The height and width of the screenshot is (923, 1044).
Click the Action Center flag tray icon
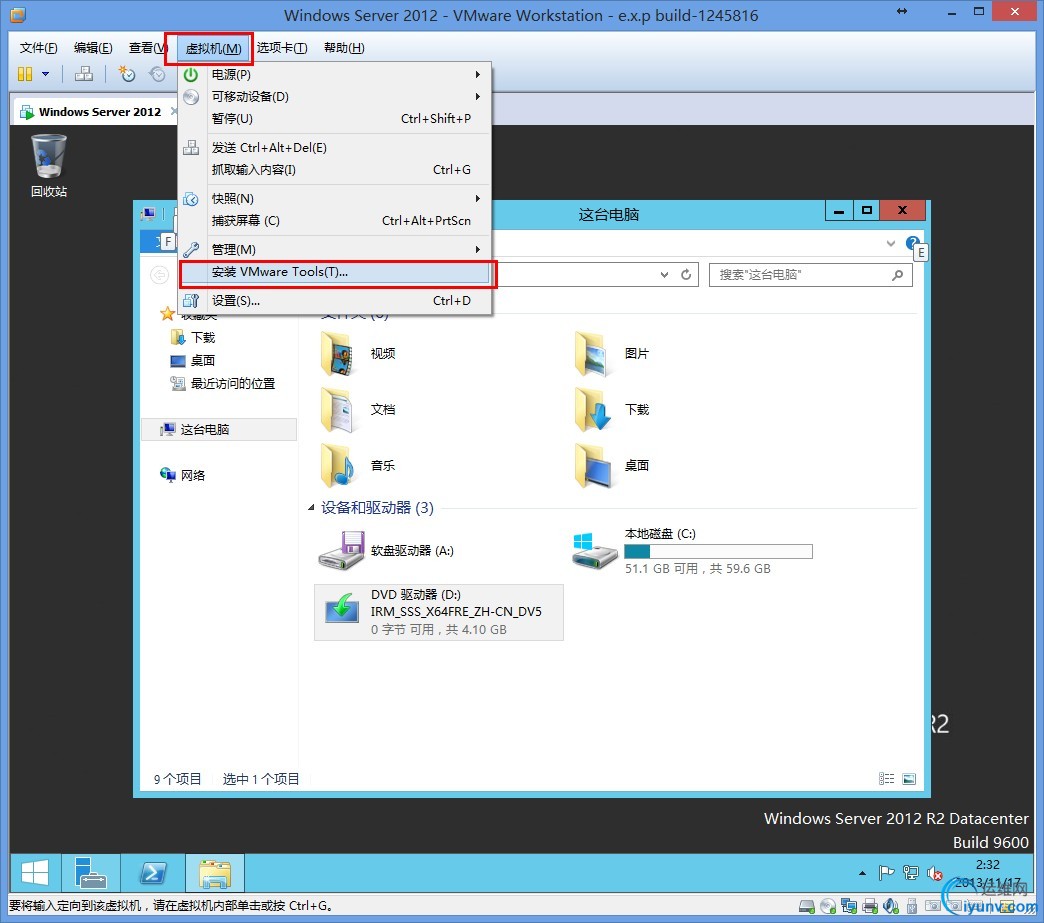point(886,872)
